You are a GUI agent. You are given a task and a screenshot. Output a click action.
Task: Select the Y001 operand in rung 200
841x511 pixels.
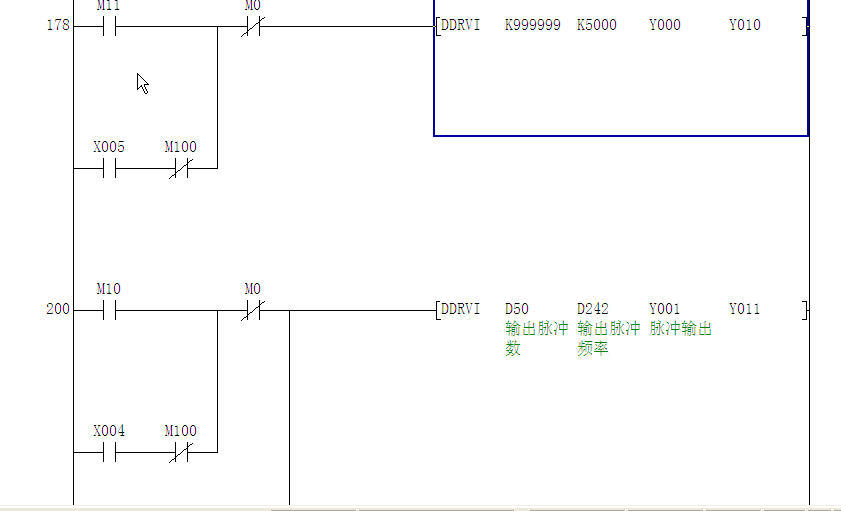click(x=664, y=310)
